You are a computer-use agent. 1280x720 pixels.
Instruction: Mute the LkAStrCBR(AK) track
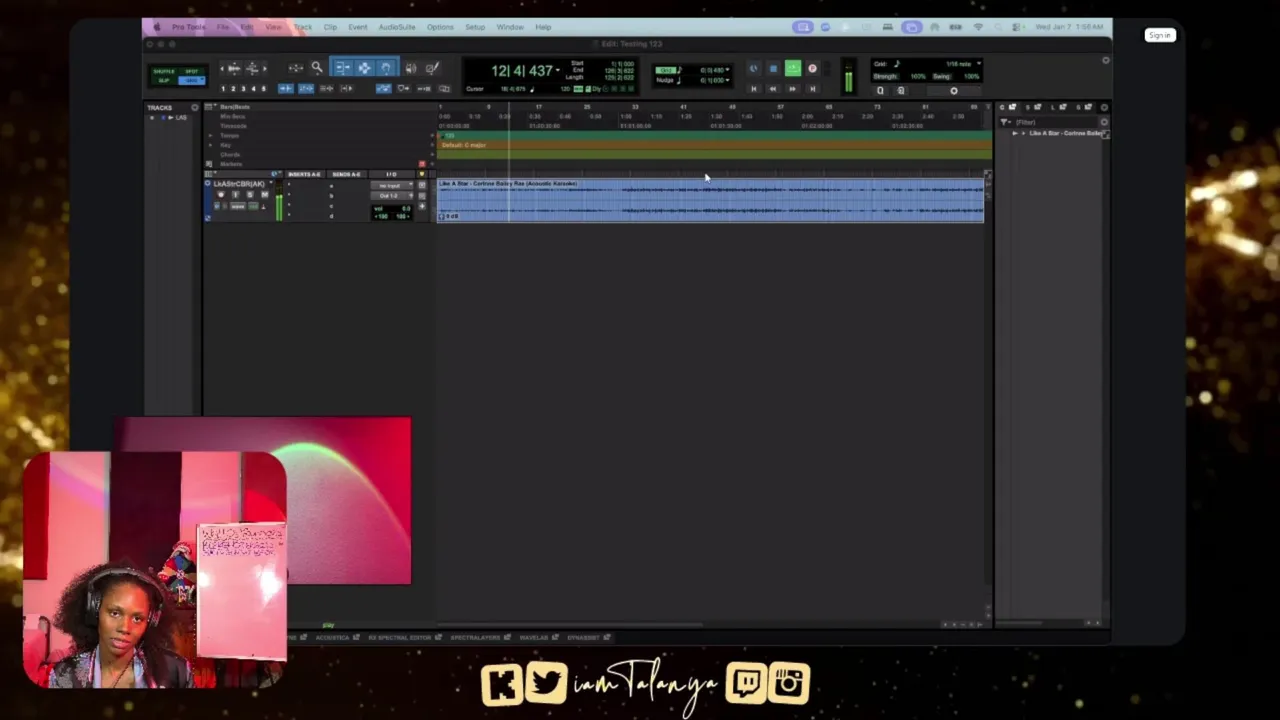tap(265, 195)
